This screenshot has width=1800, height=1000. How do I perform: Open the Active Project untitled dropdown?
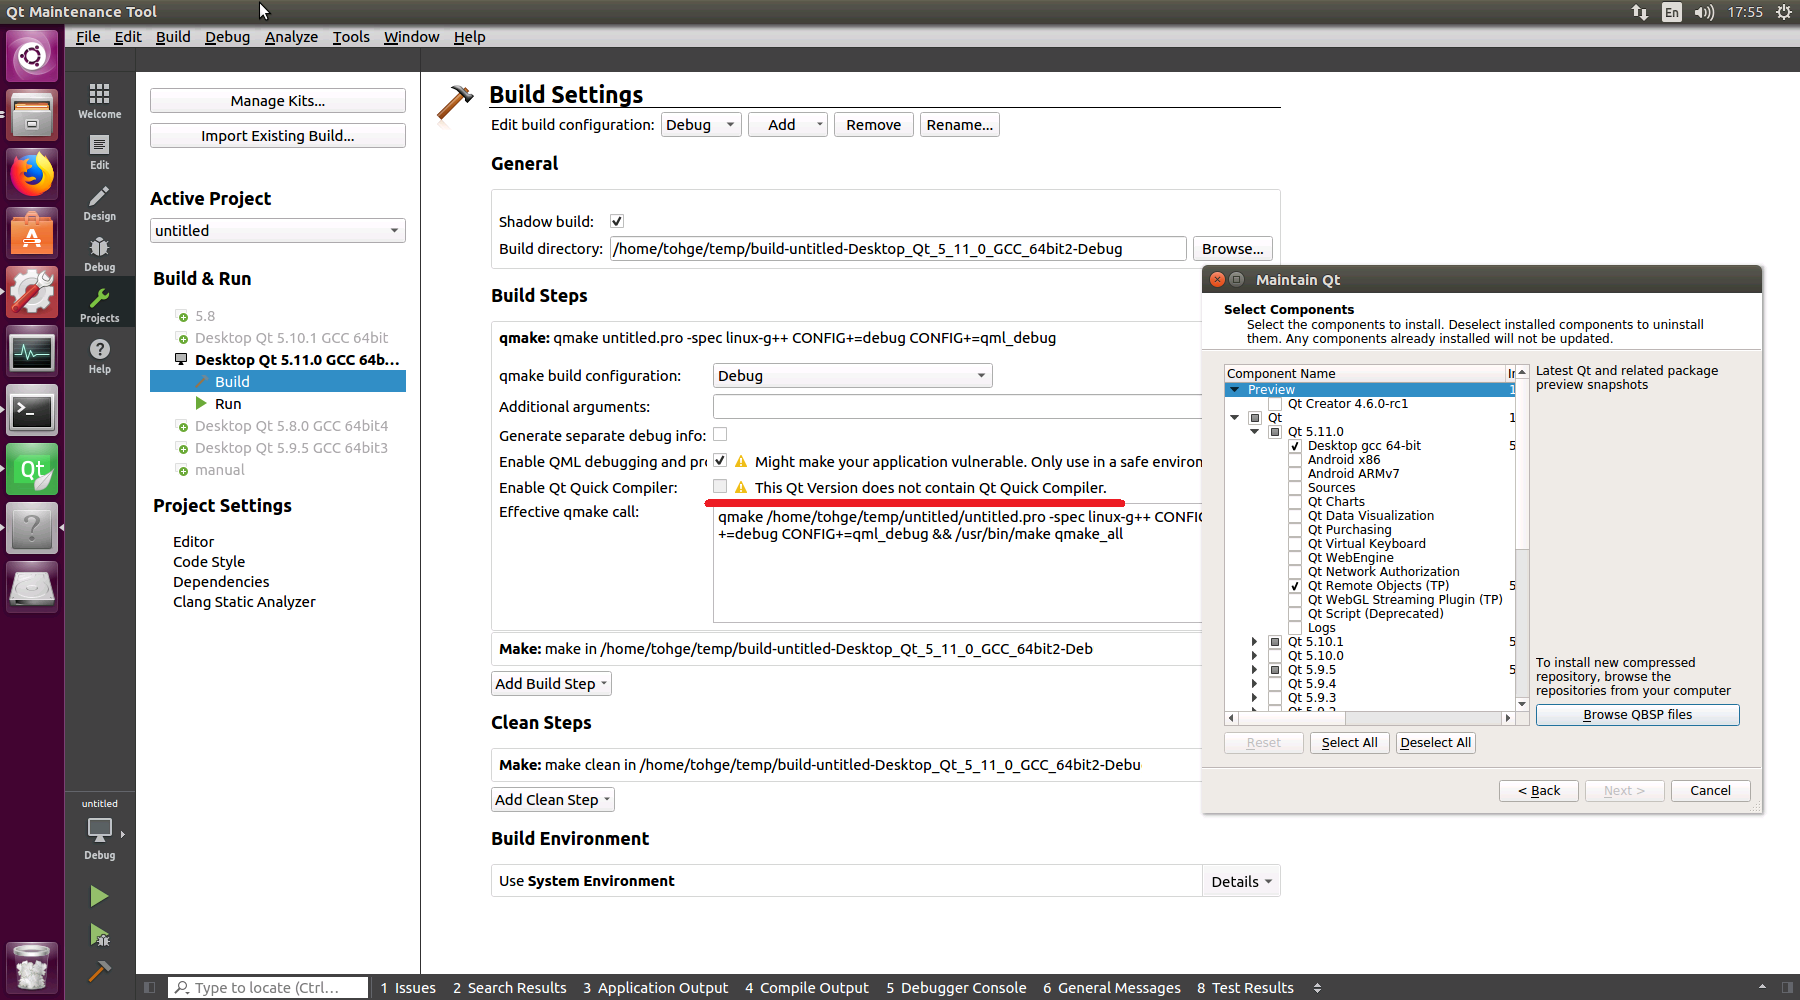(x=277, y=231)
